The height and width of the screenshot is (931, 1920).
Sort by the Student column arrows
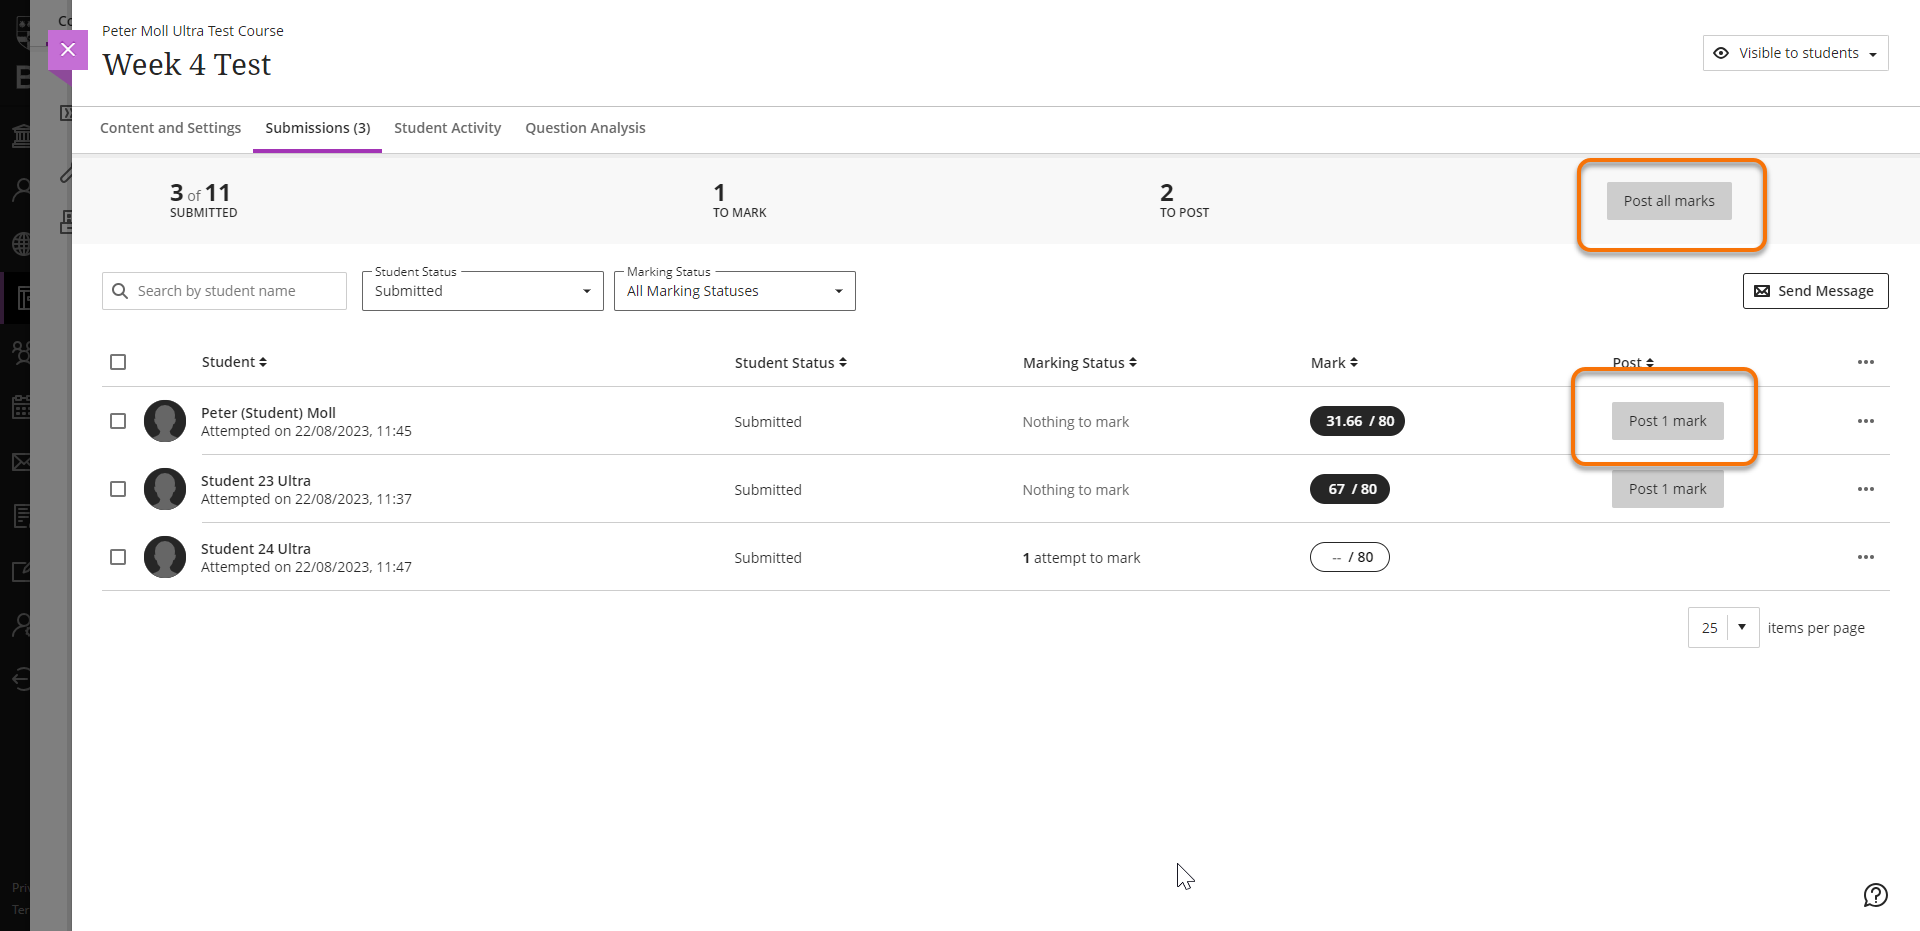coord(263,362)
